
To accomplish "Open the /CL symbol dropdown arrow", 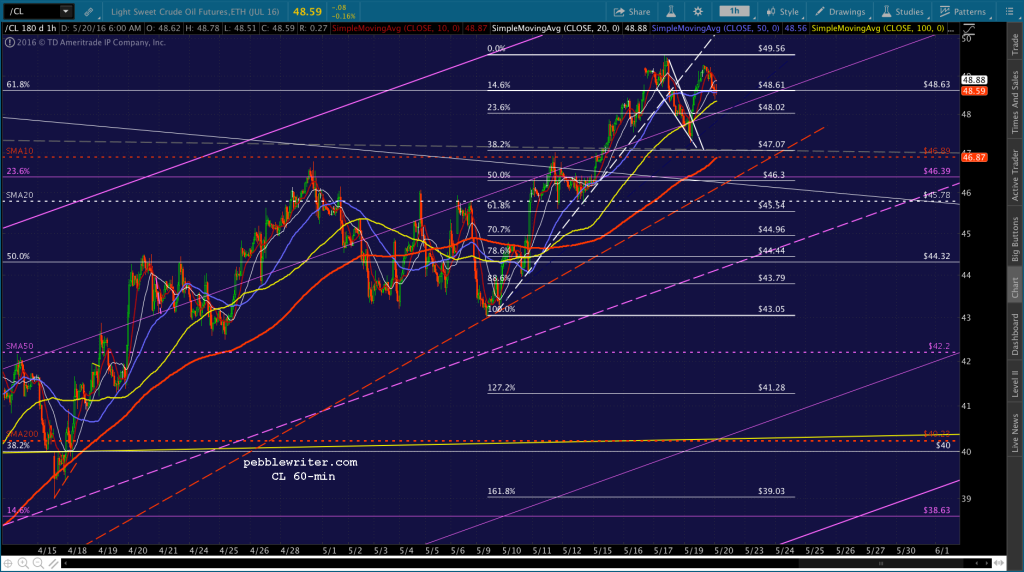I will point(65,11).
